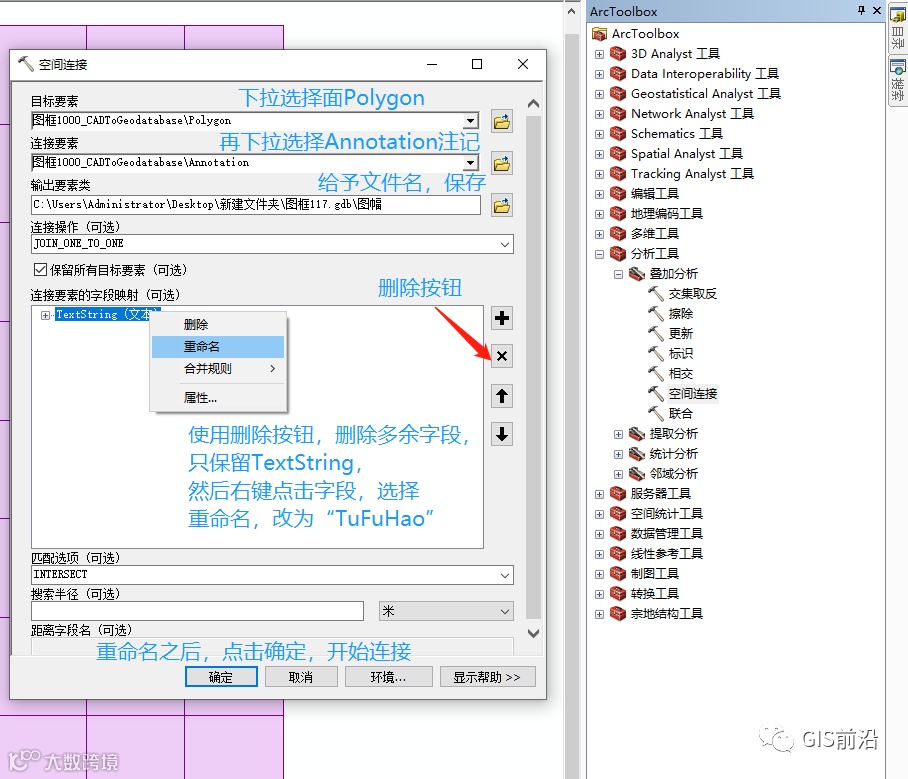Click the dialog's vertical scrollbar thumb
The width and height of the screenshot is (908, 779).
(533, 367)
